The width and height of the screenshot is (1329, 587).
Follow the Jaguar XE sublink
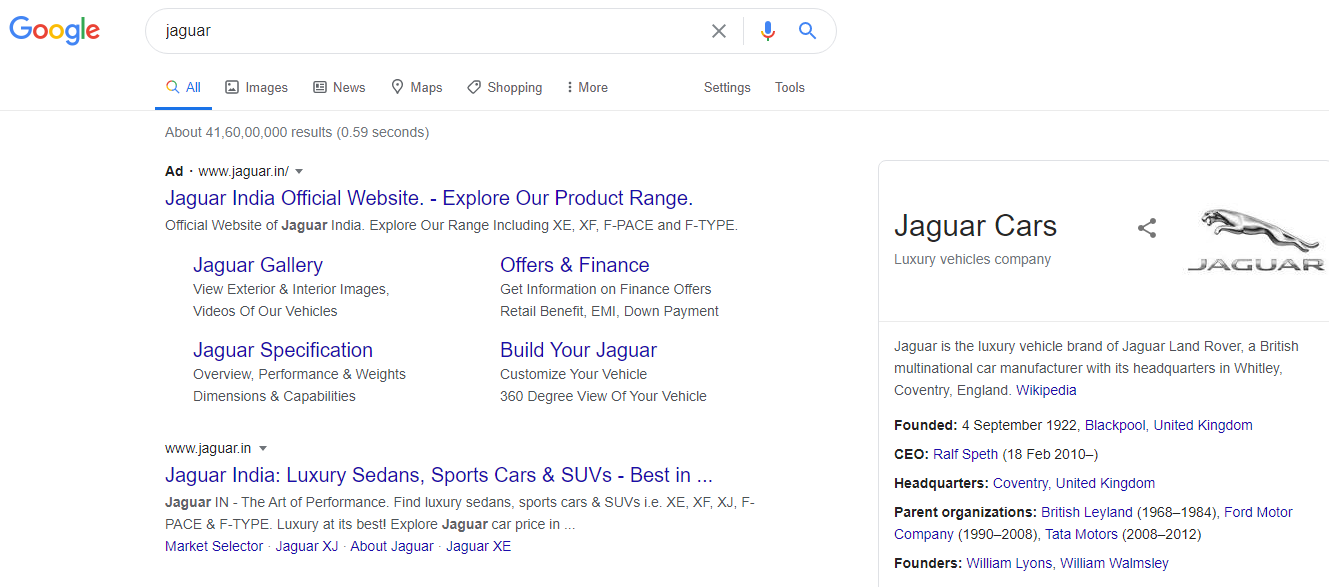point(478,546)
